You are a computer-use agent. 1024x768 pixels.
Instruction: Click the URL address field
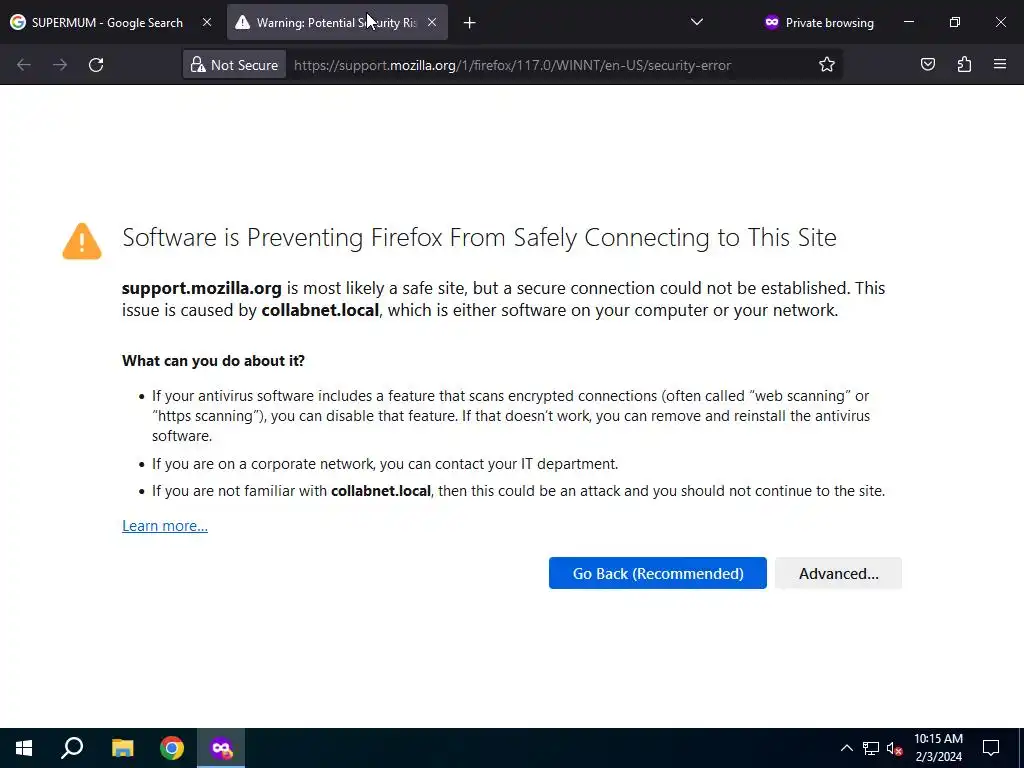(x=540, y=65)
